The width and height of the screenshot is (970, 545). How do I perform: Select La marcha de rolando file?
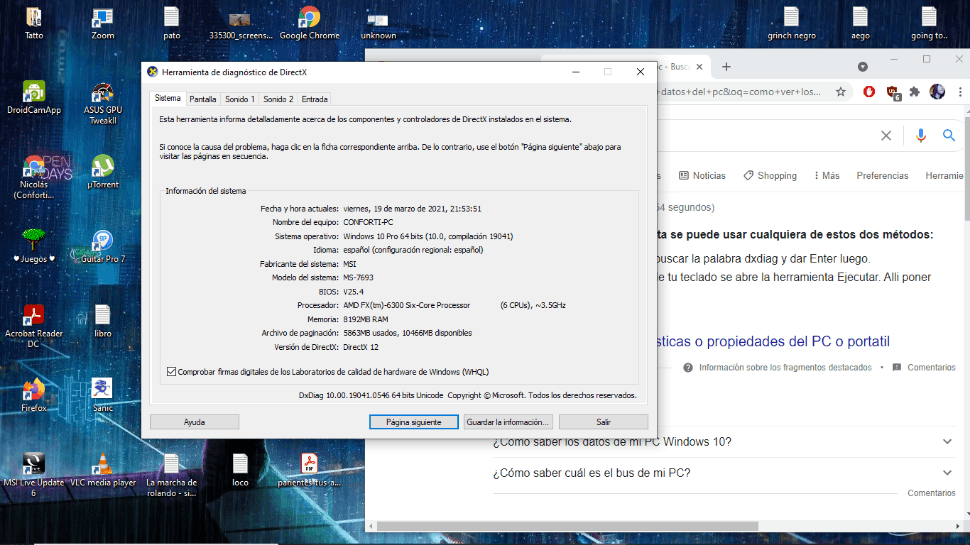[171, 475]
